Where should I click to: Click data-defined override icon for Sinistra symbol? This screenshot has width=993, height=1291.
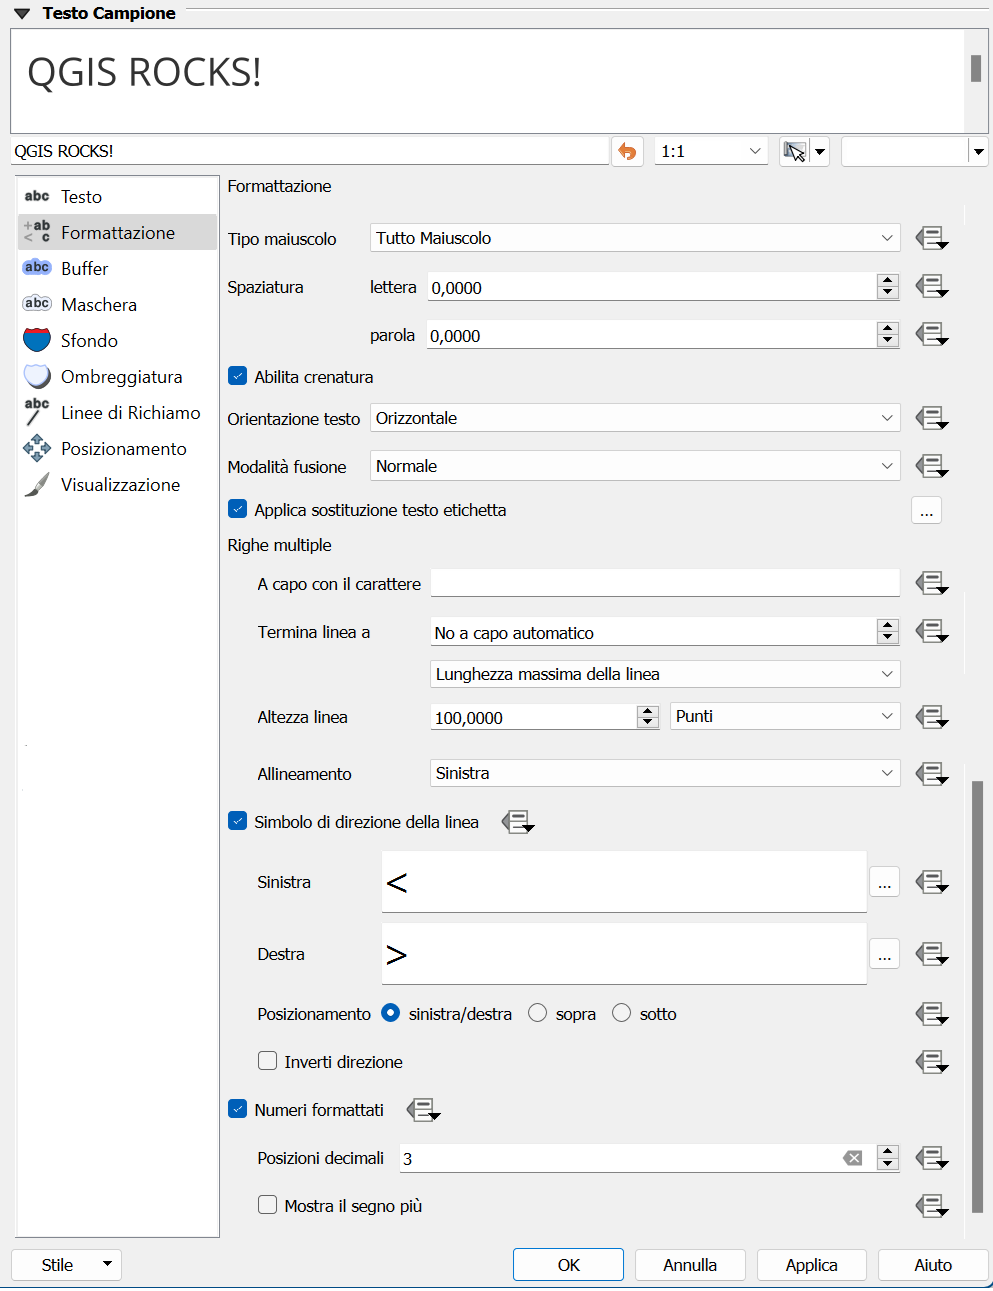(x=931, y=882)
